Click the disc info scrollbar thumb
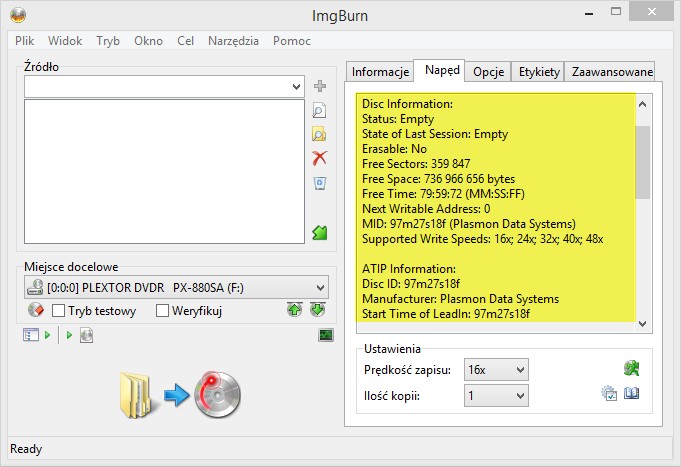Screen dimensions: 681x467 point(643,162)
